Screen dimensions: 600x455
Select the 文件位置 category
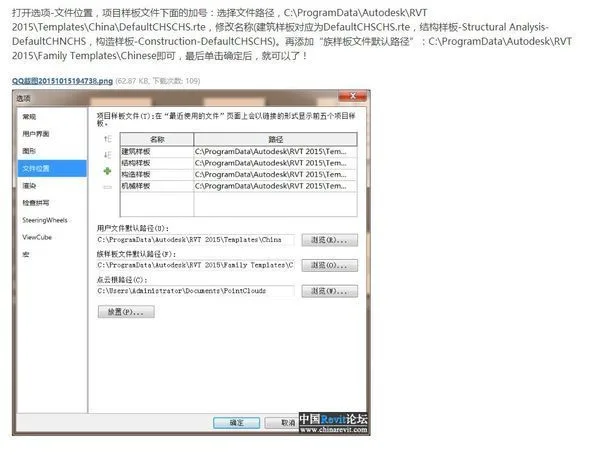tap(52, 168)
